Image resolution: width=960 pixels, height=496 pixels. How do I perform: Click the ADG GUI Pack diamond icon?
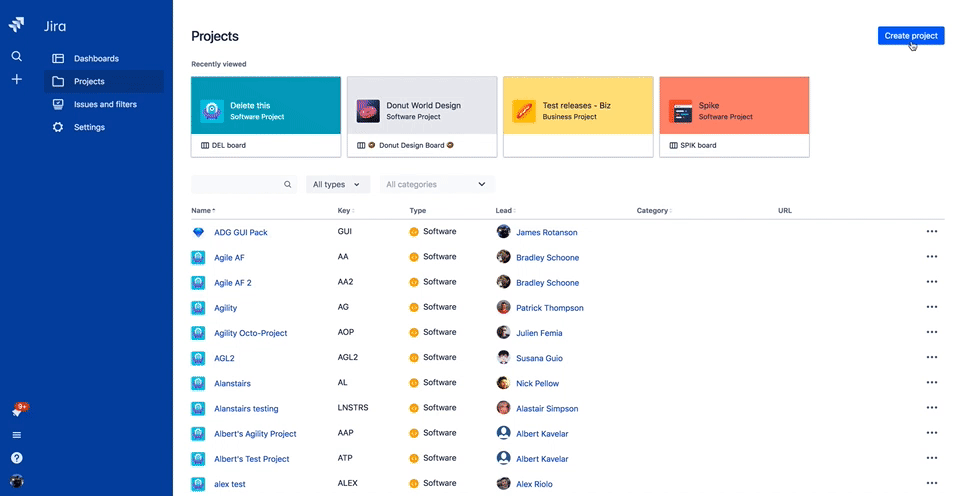pyautogui.click(x=198, y=232)
